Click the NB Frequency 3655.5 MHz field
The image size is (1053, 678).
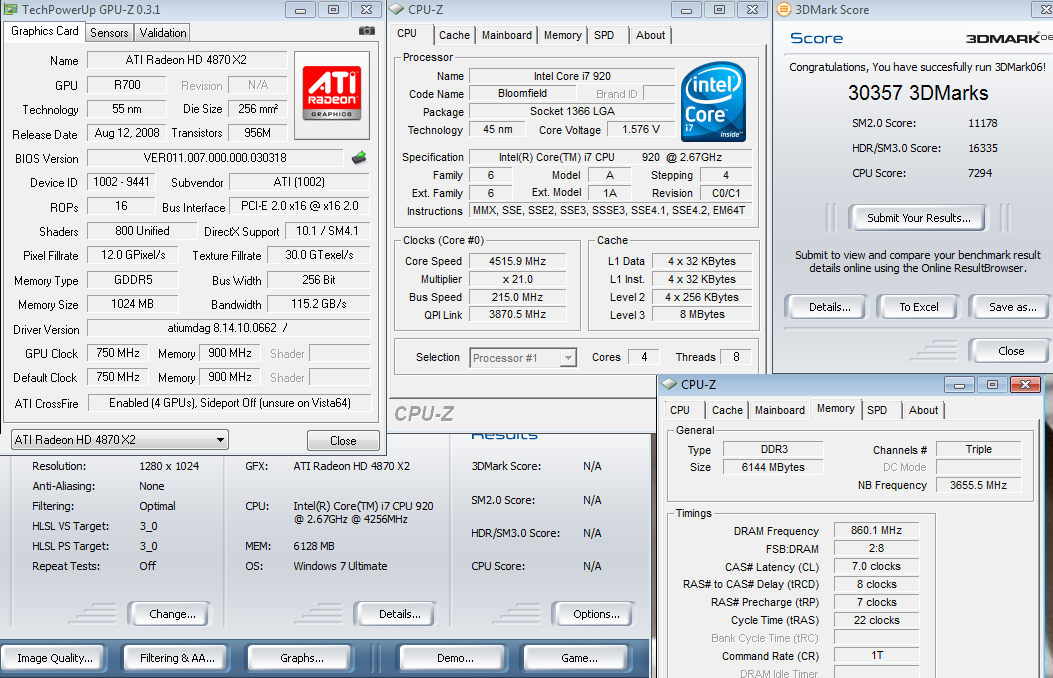[978, 485]
